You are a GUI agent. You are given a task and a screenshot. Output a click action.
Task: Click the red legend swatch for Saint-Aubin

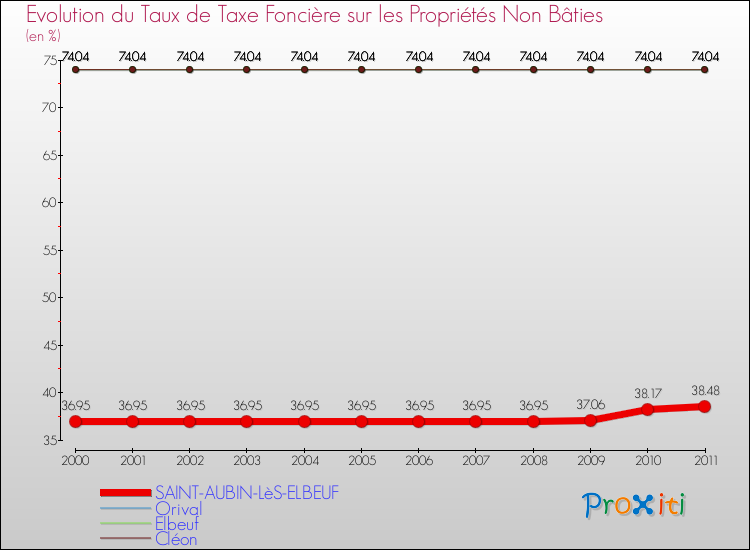pyautogui.click(x=126, y=493)
